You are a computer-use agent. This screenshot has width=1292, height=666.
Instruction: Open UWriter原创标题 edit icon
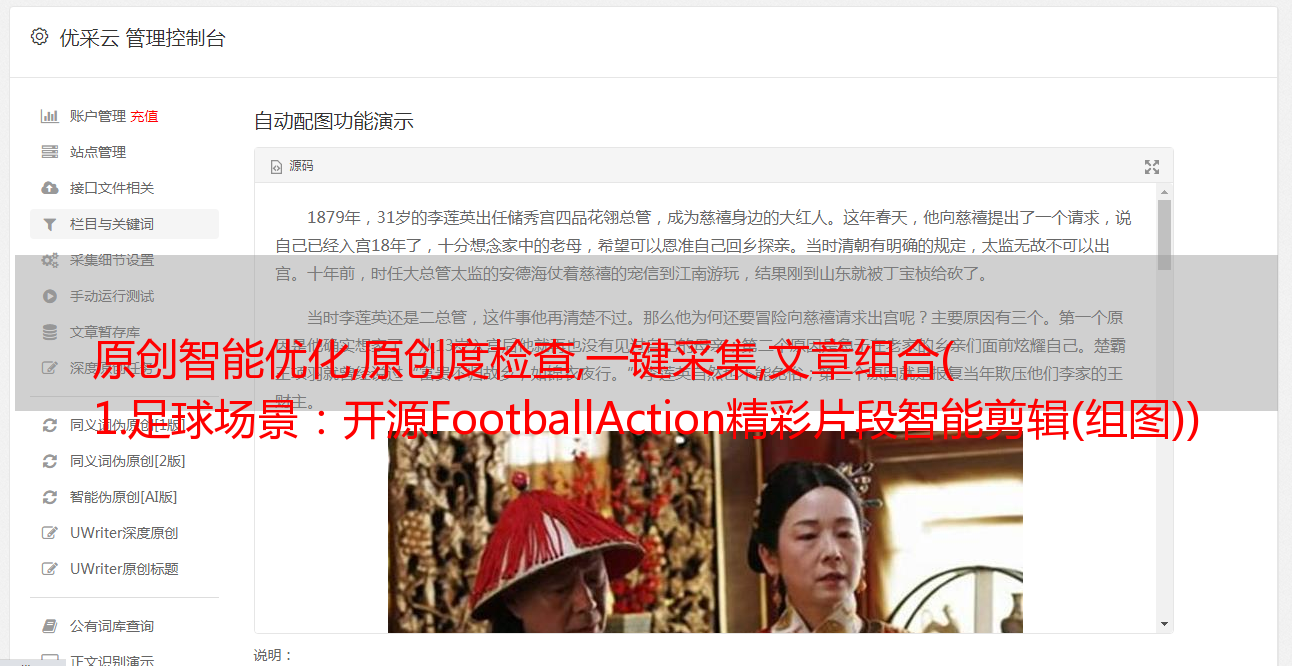click(49, 569)
